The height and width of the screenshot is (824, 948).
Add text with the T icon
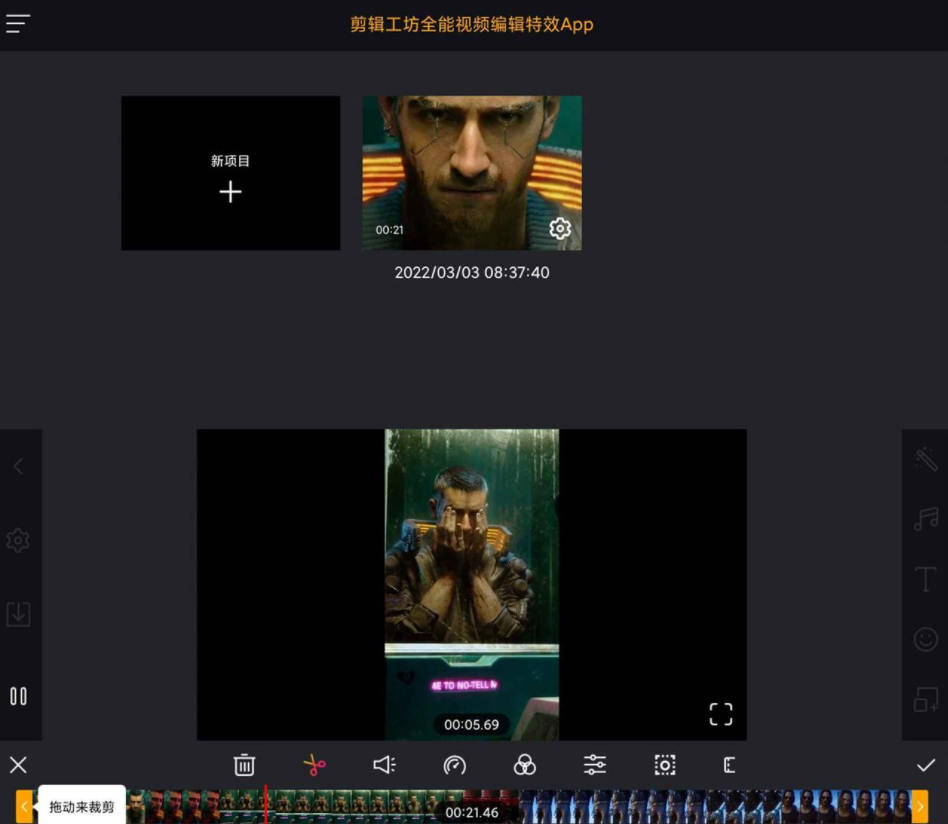[926, 579]
